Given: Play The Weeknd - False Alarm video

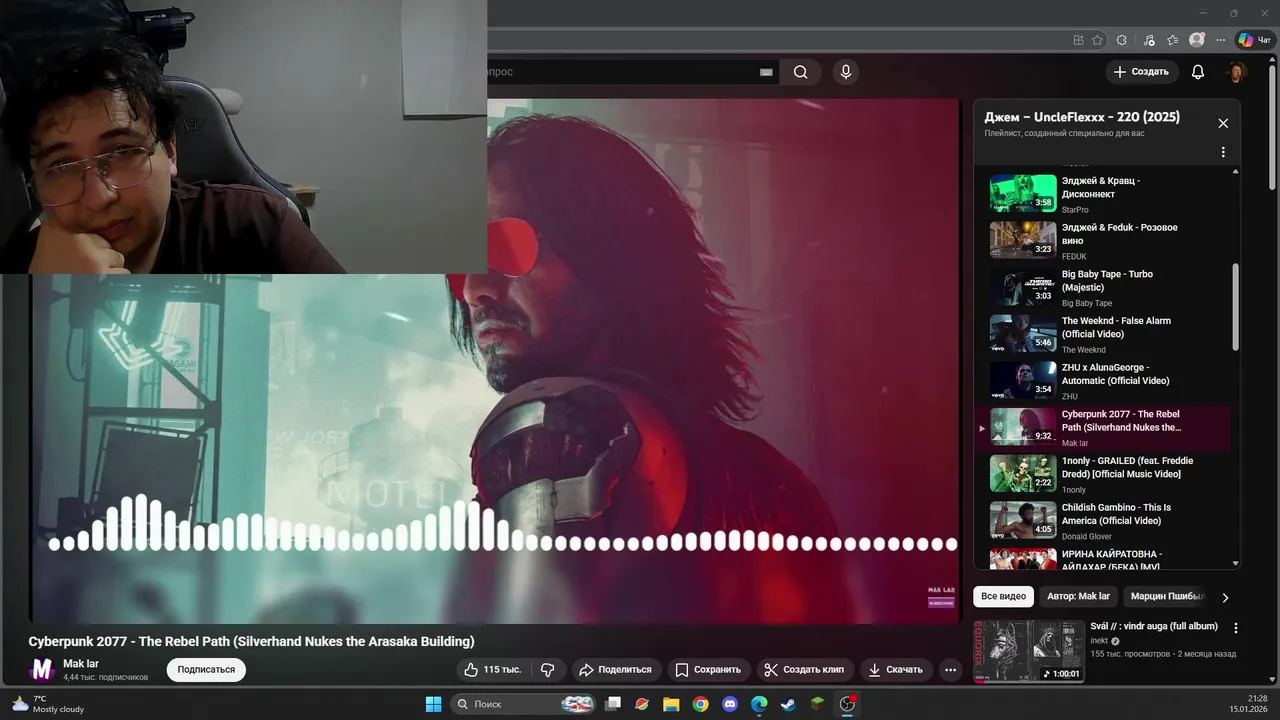Looking at the screenshot, I should tap(1104, 334).
